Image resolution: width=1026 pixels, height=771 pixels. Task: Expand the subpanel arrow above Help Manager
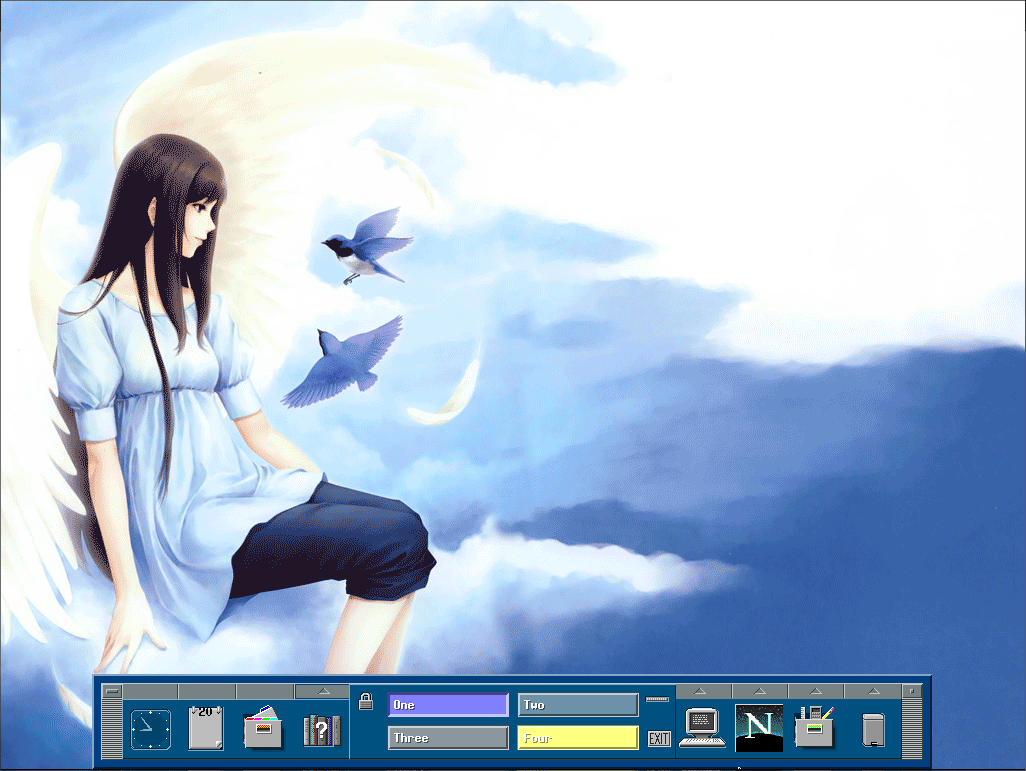(322, 691)
